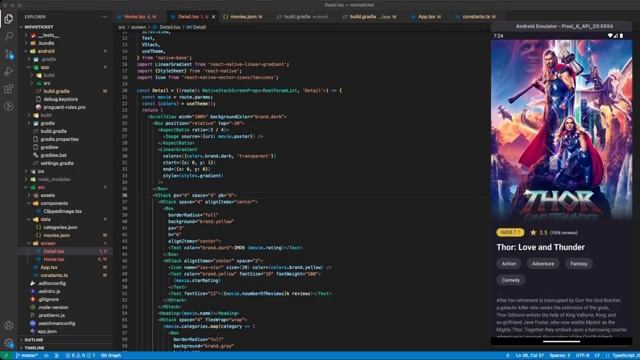
Task: Tap the Action category chip in emulator
Action: click(x=509, y=264)
